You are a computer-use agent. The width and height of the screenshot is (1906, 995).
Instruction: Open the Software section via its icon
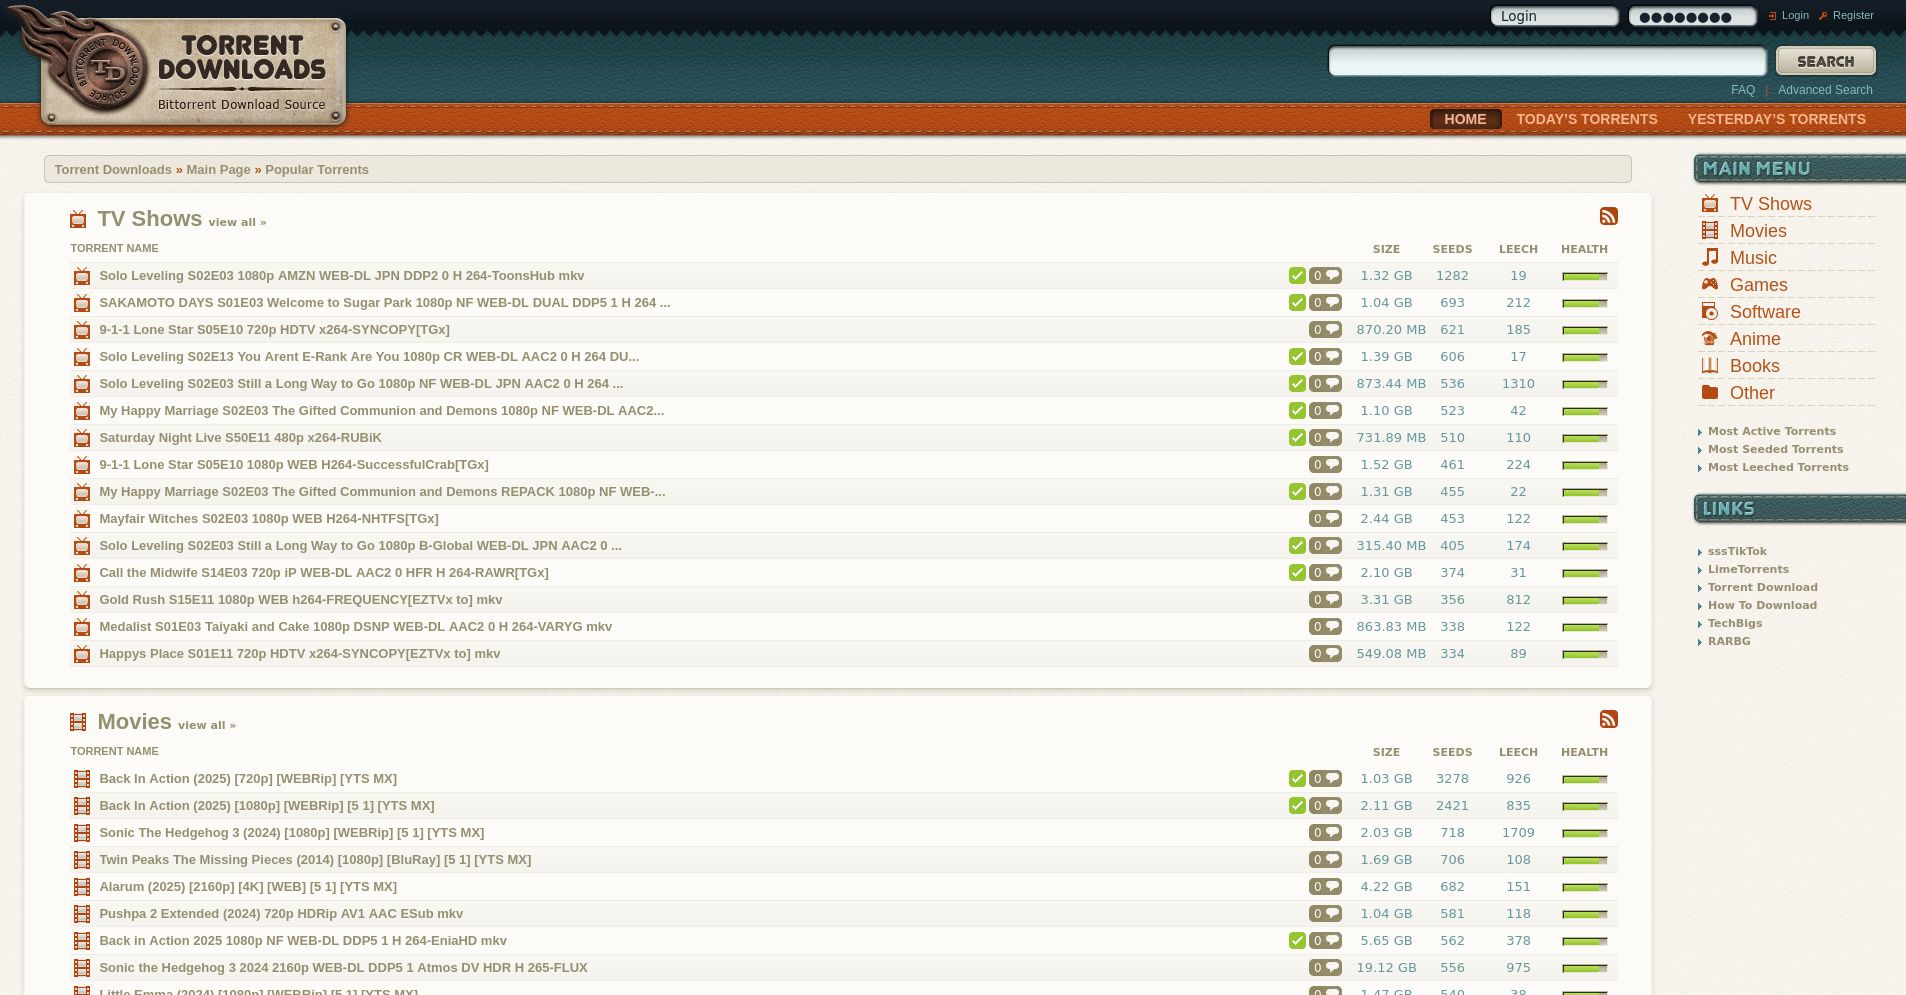[1710, 312]
